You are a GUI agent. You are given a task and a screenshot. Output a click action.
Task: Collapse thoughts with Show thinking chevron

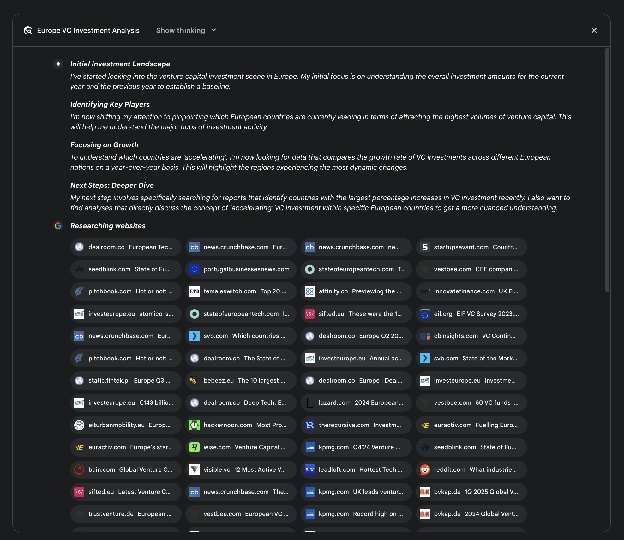(x=213, y=31)
